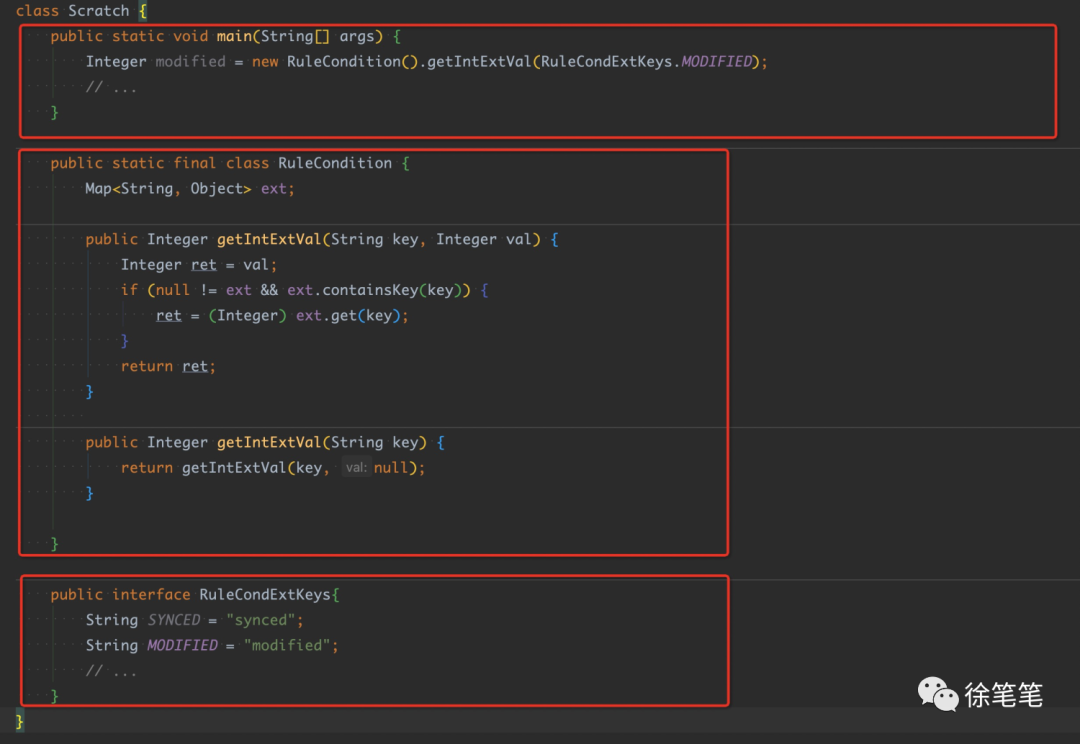Click the lowercase "modified" string literal
The height and width of the screenshot is (744, 1080).
(x=287, y=645)
